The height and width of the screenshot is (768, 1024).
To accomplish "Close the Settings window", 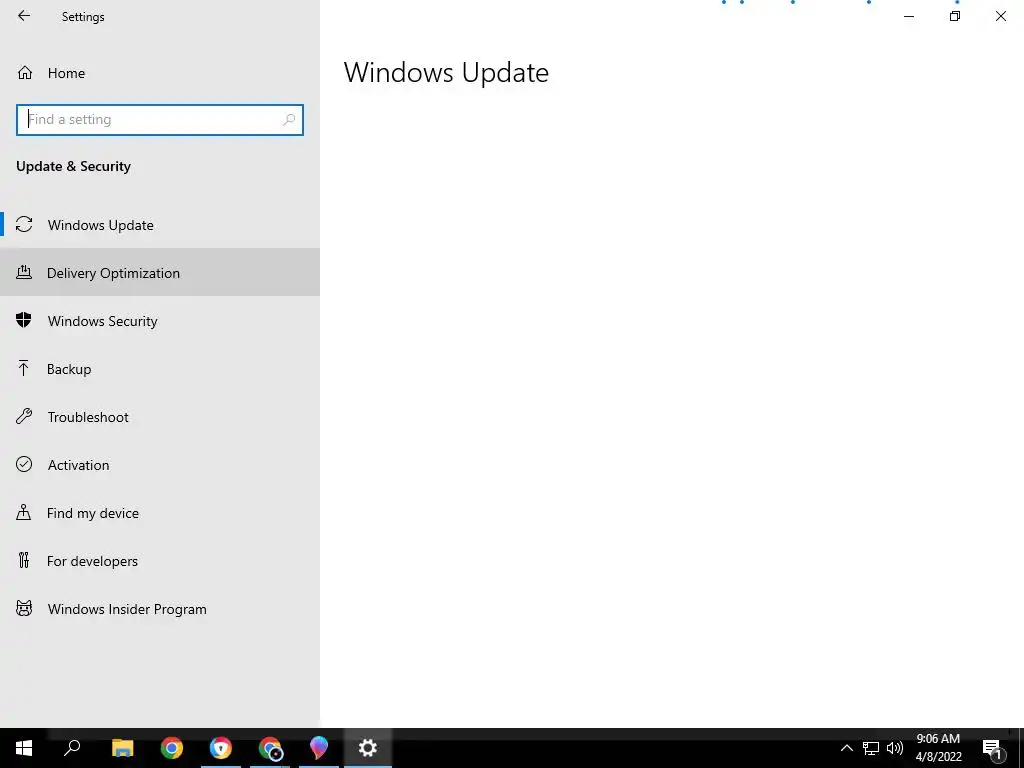I will 1000,16.
